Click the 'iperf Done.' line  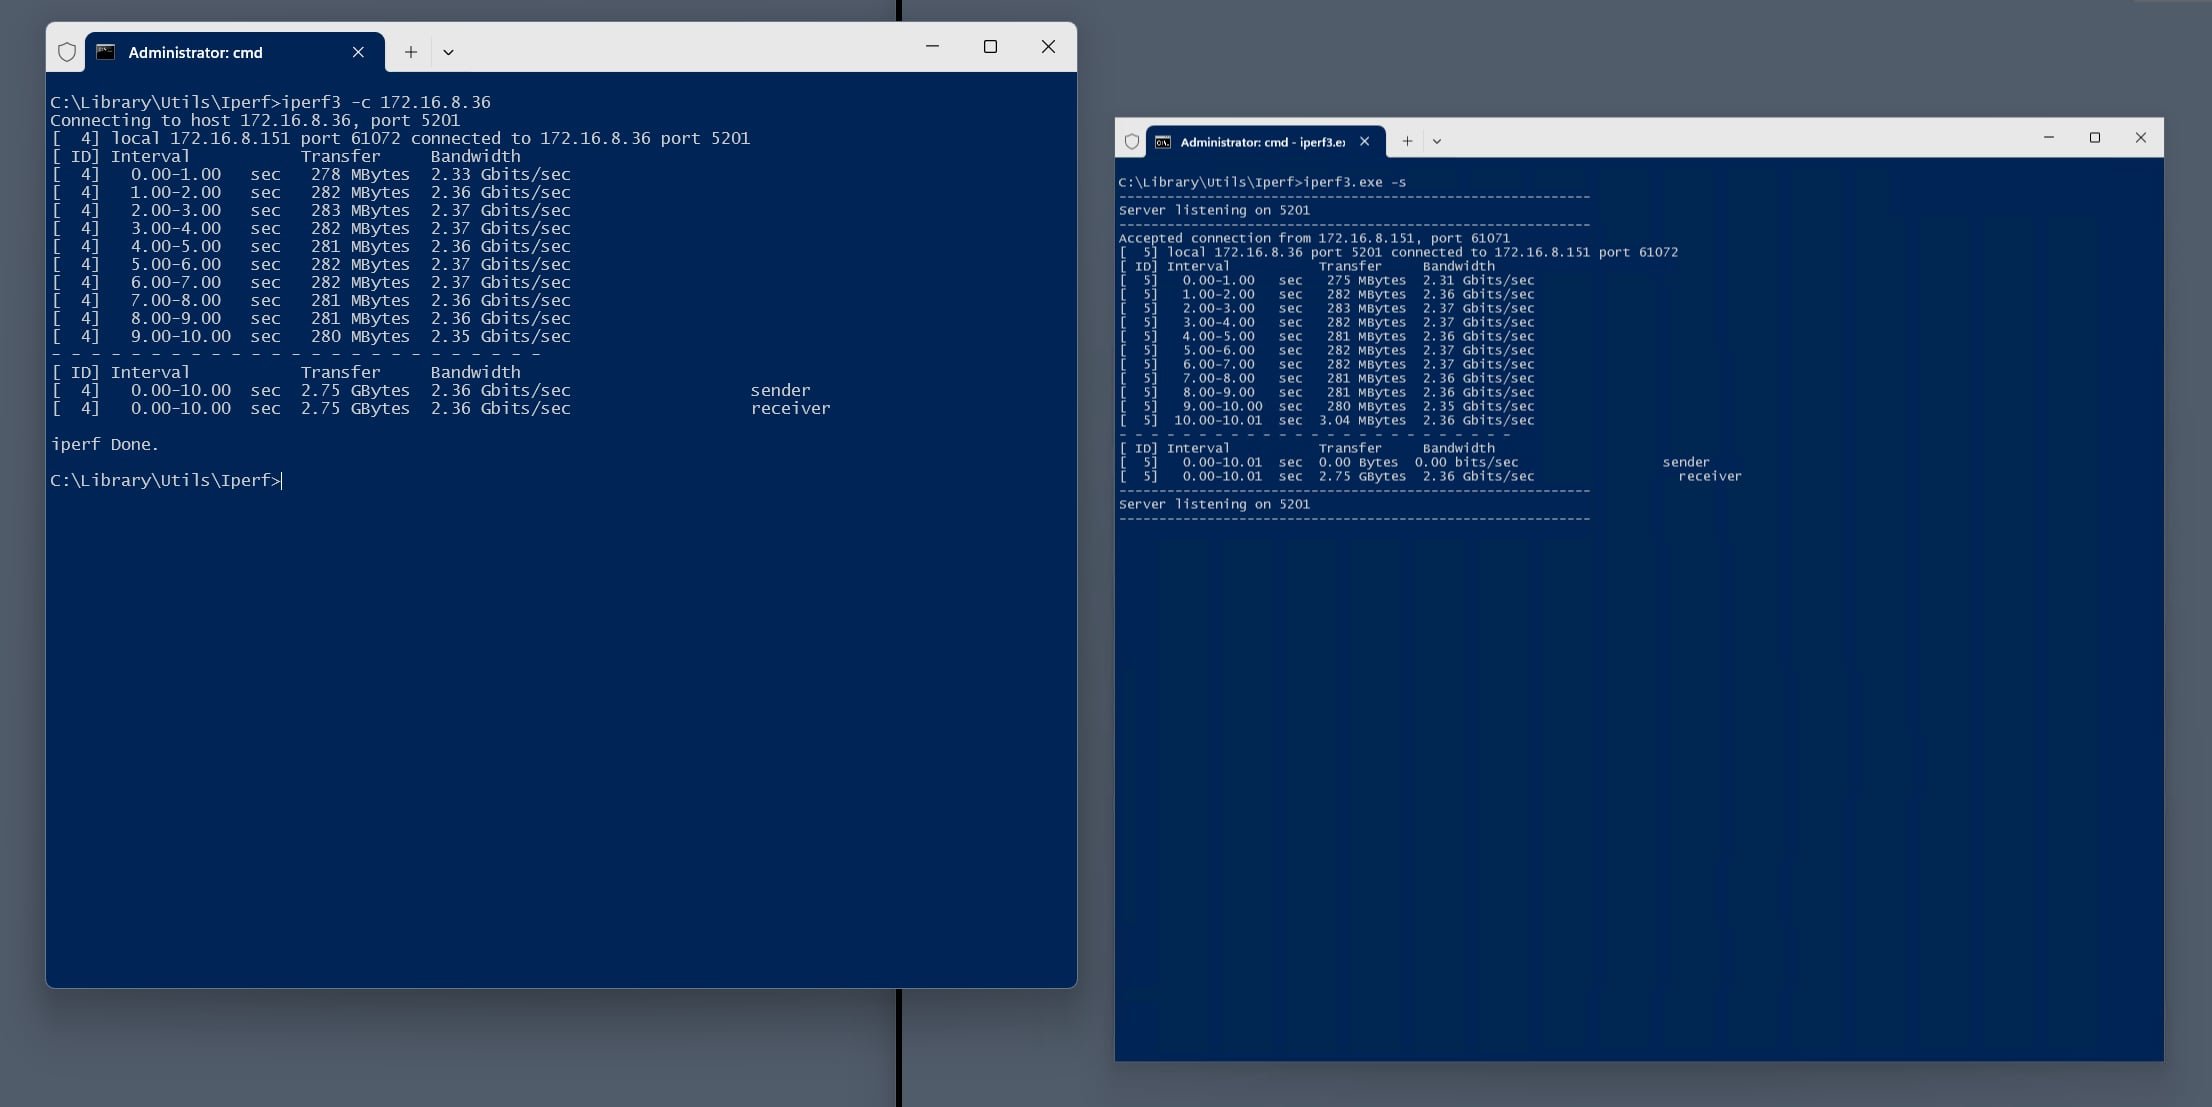point(105,444)
